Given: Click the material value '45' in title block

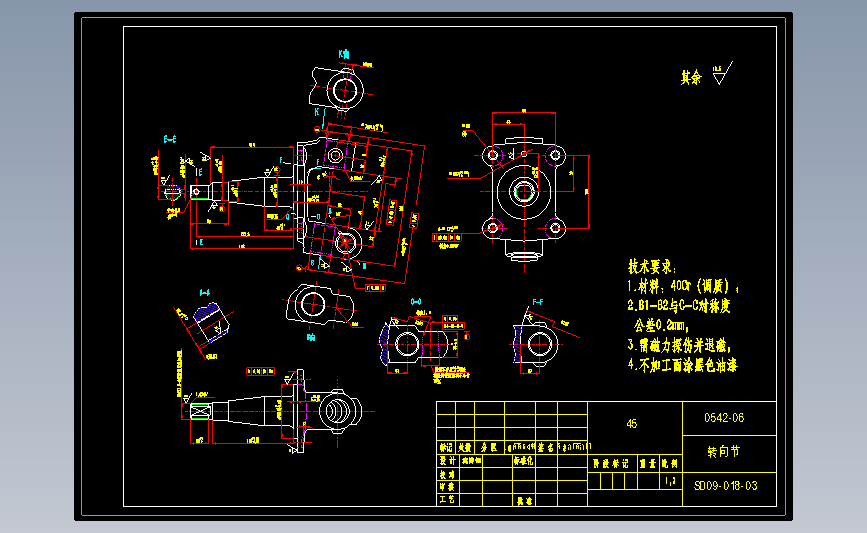Looking at the screenshot, I should [x=631, y=424].
